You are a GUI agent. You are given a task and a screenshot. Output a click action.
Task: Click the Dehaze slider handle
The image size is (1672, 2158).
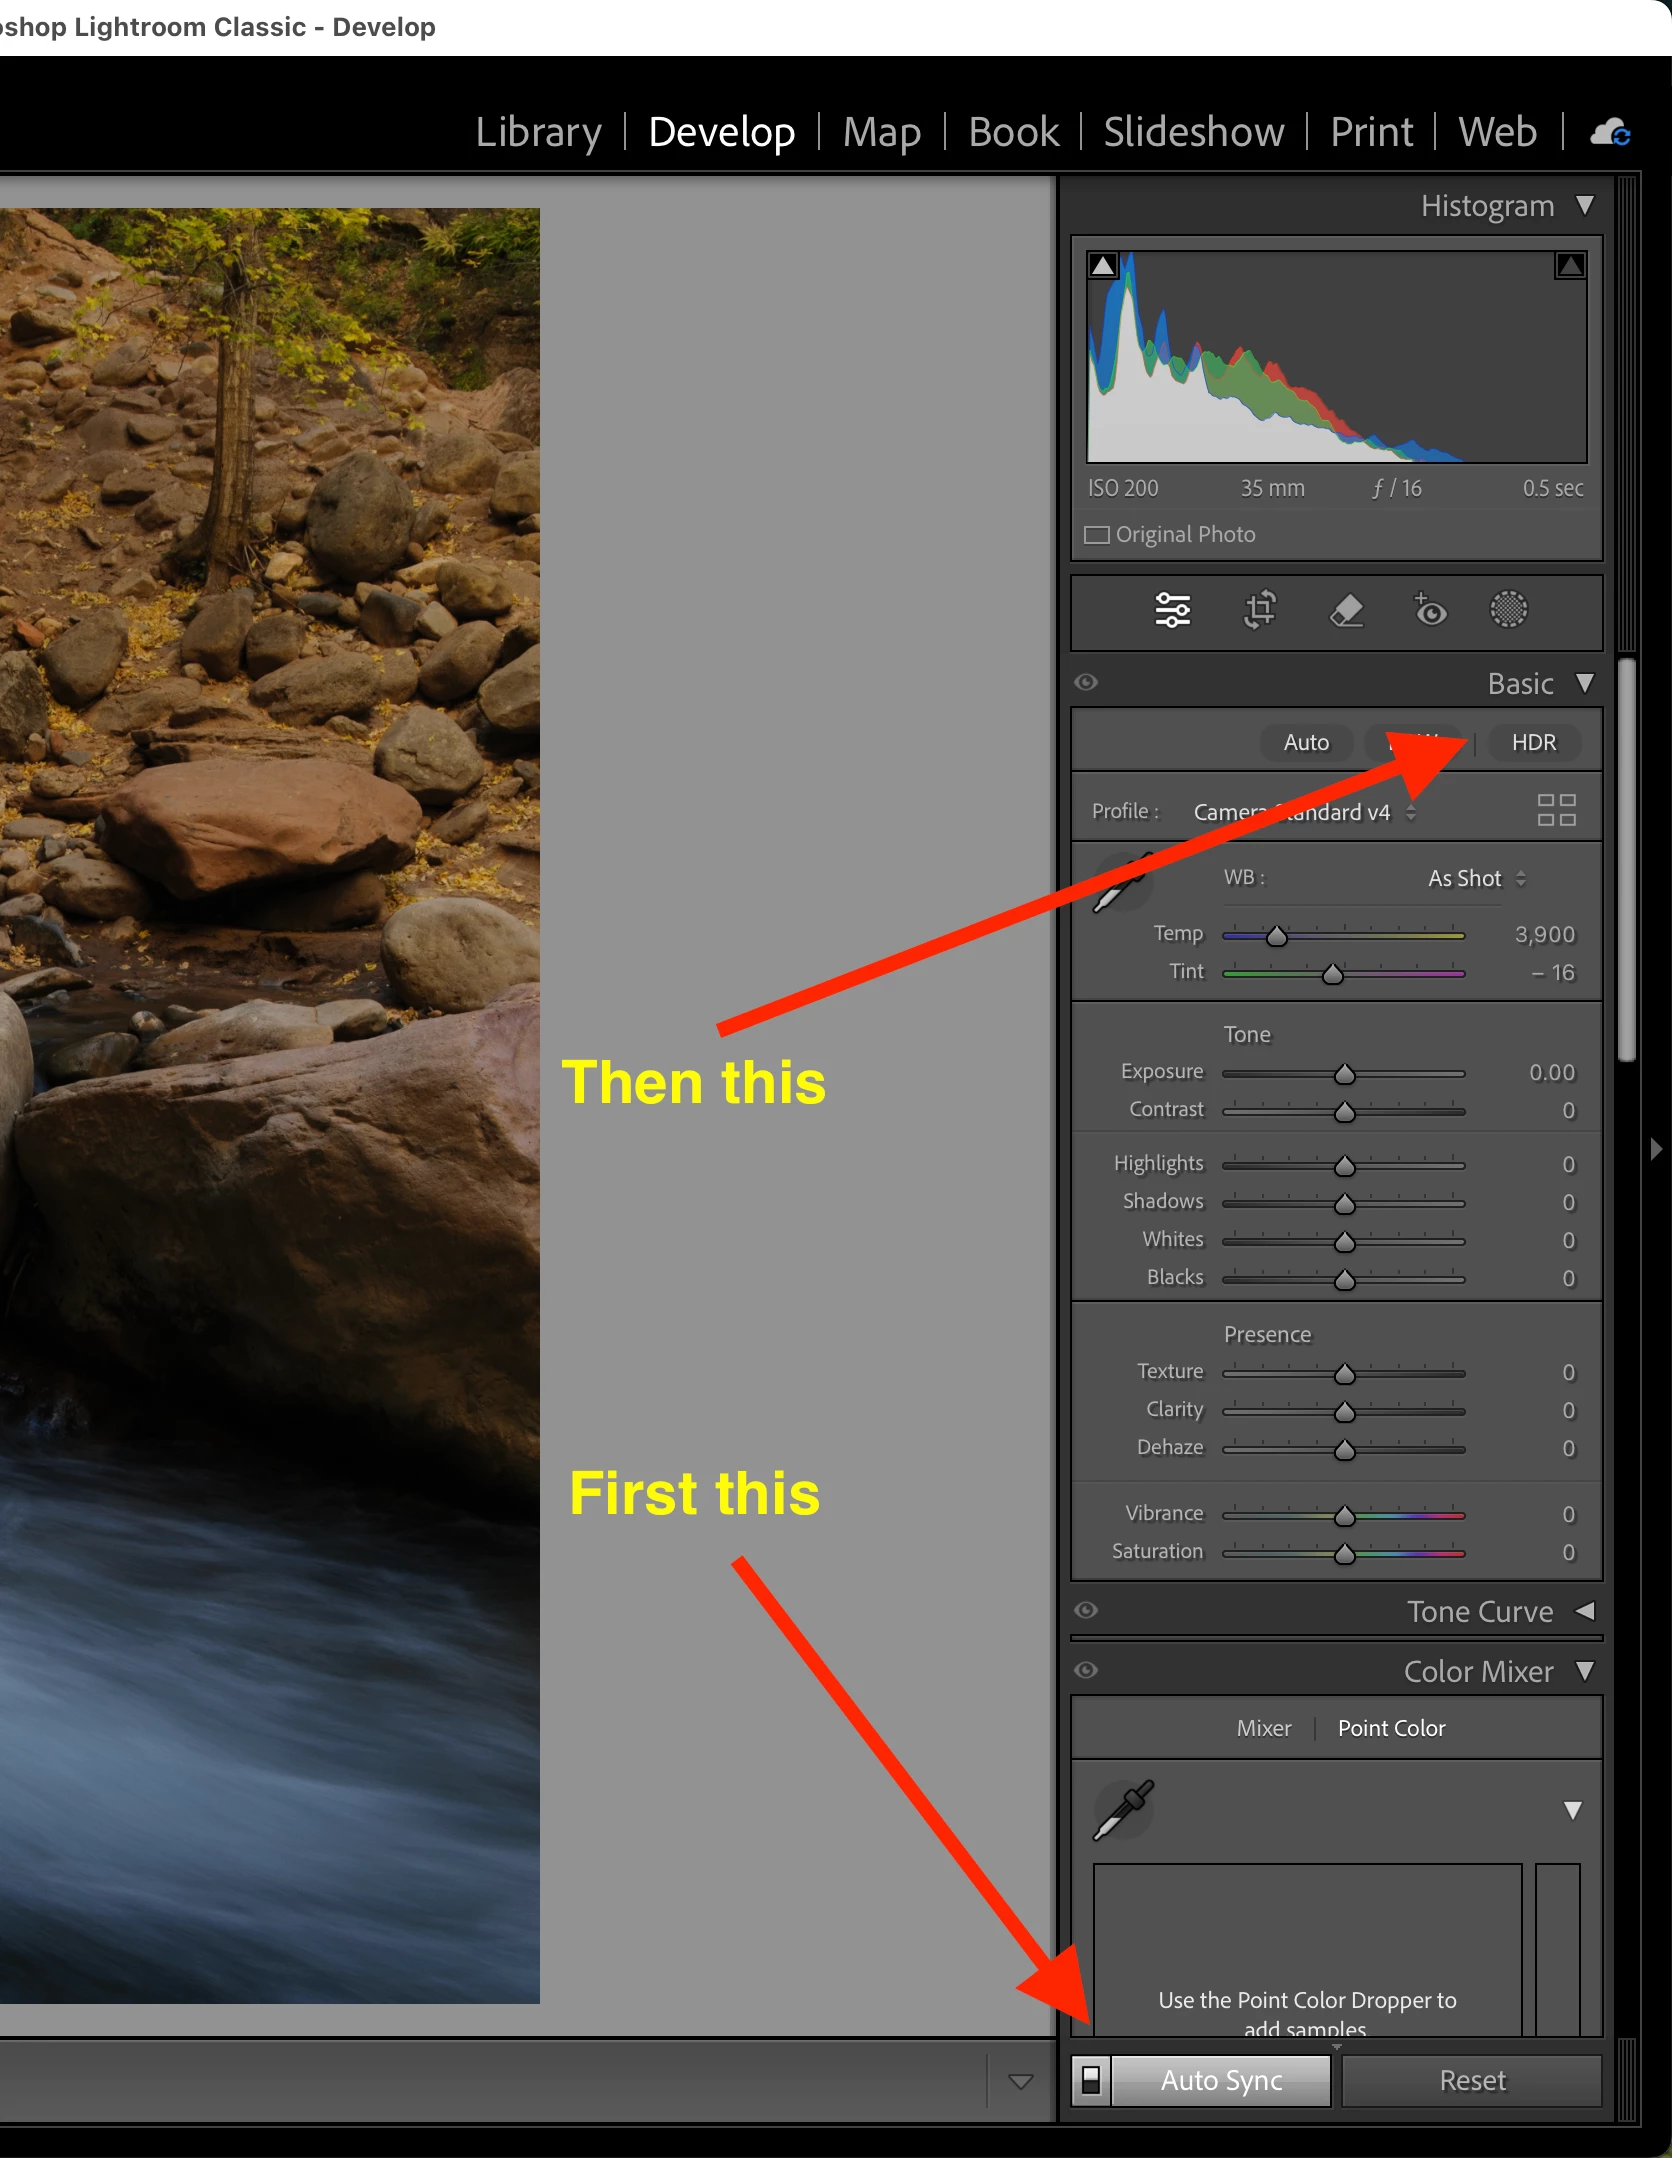[x=1345, y=1450]
